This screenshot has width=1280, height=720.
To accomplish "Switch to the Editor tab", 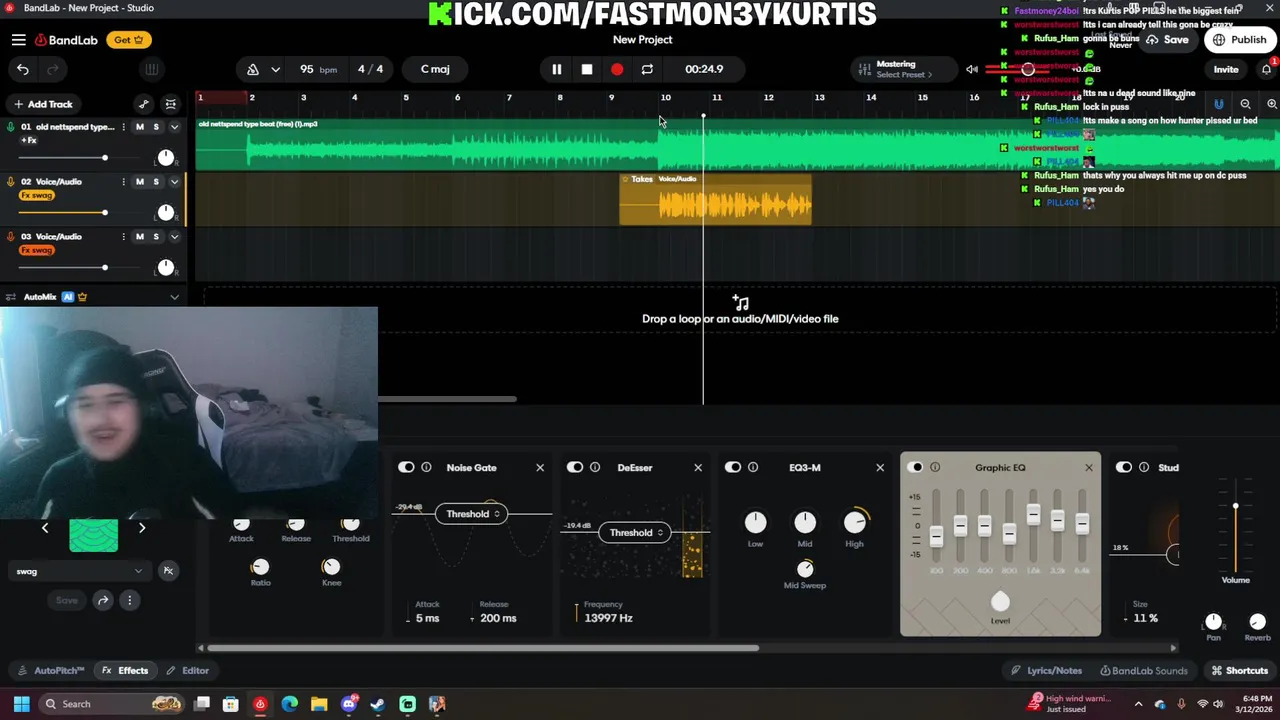I will (188, 671).
